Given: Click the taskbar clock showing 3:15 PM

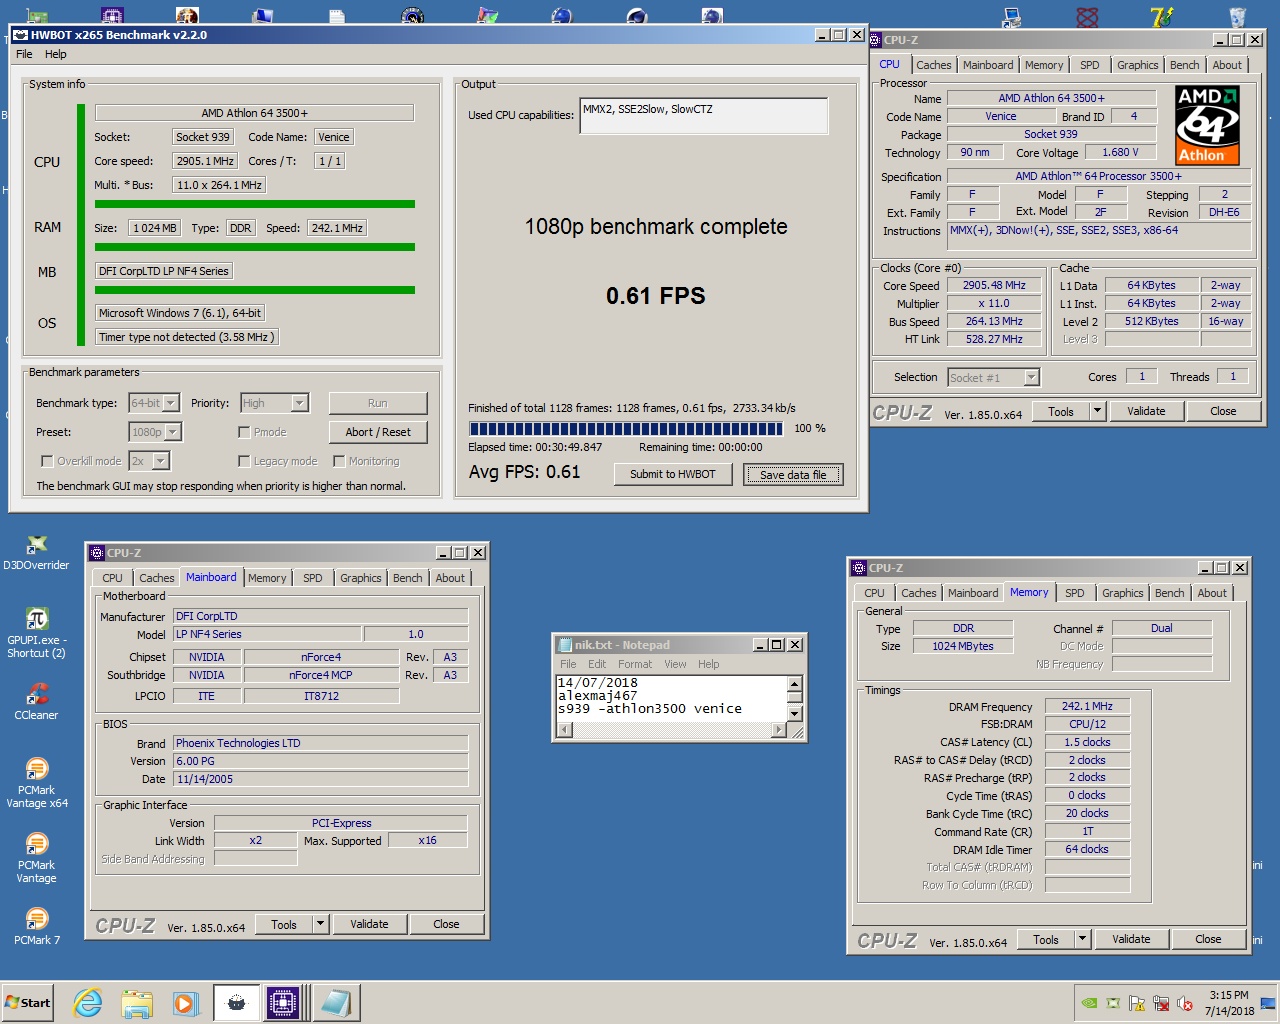Looking at the screenshot, I should tap(1229, 1003).
